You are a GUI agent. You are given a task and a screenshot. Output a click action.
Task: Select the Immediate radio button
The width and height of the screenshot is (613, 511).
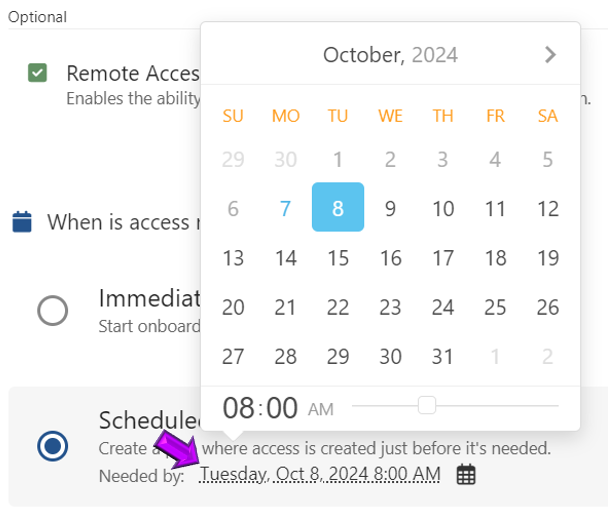pos(52,310)
